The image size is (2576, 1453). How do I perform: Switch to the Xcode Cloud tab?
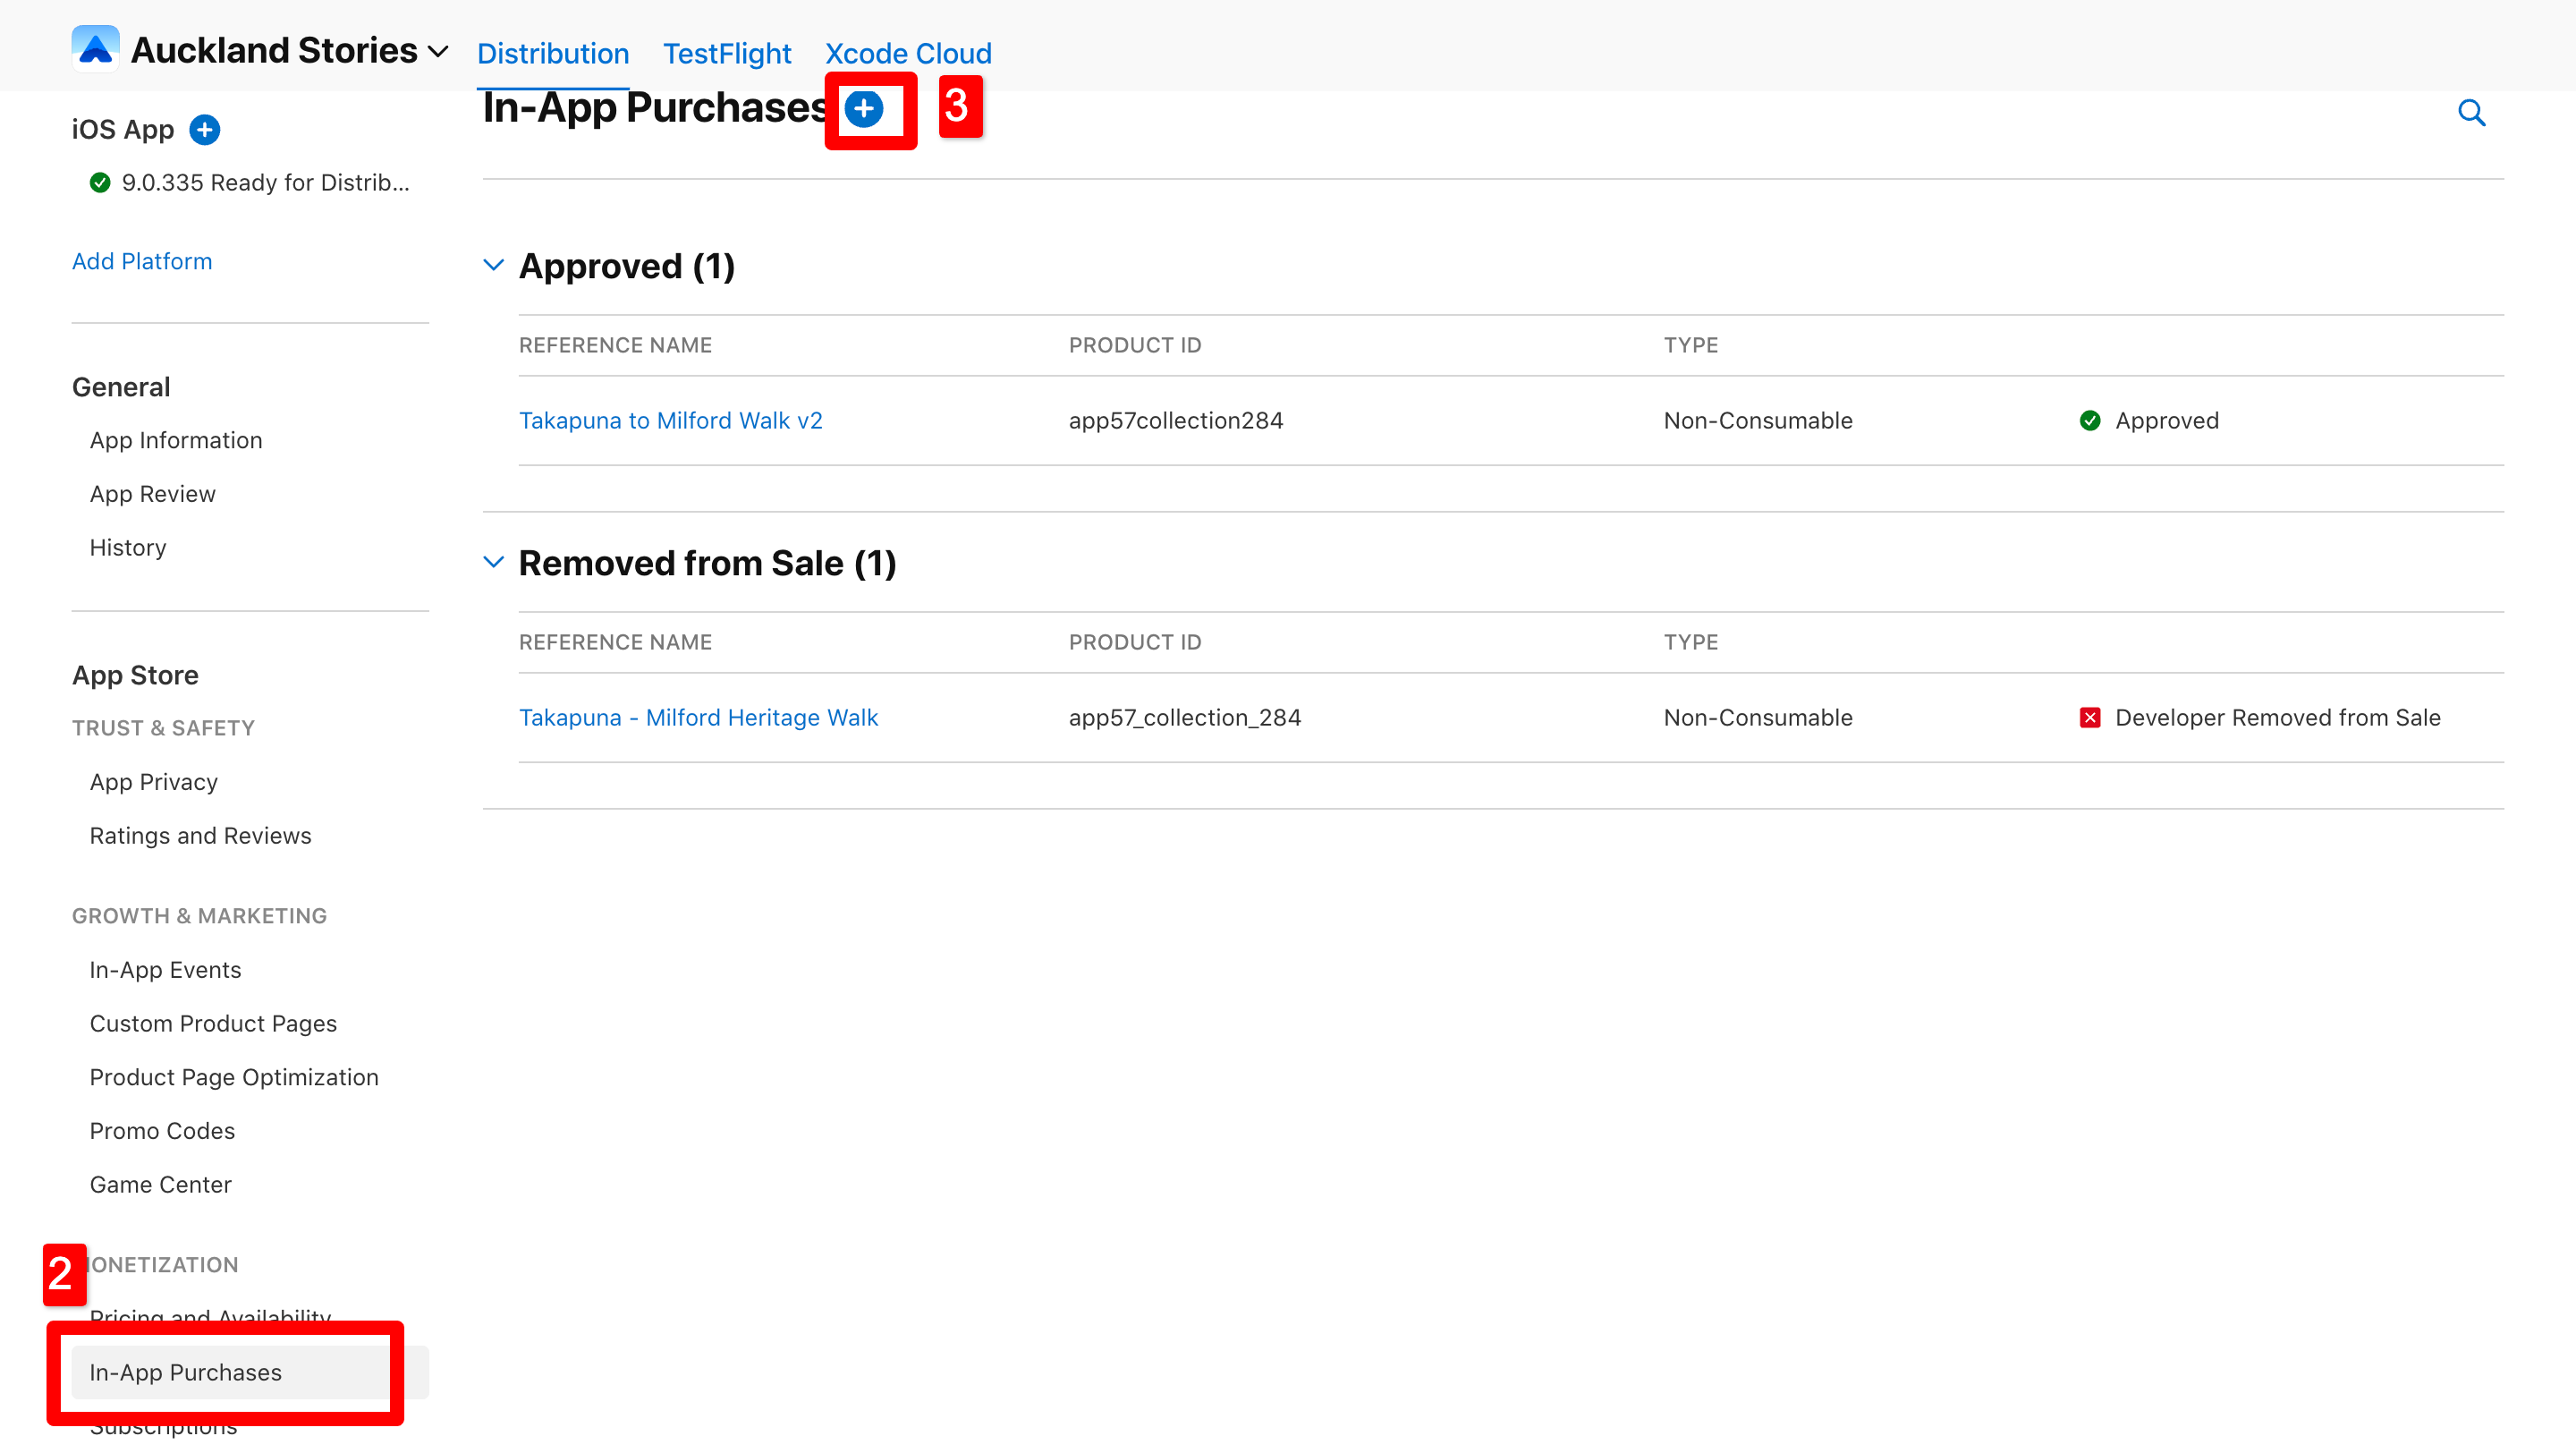907,53
